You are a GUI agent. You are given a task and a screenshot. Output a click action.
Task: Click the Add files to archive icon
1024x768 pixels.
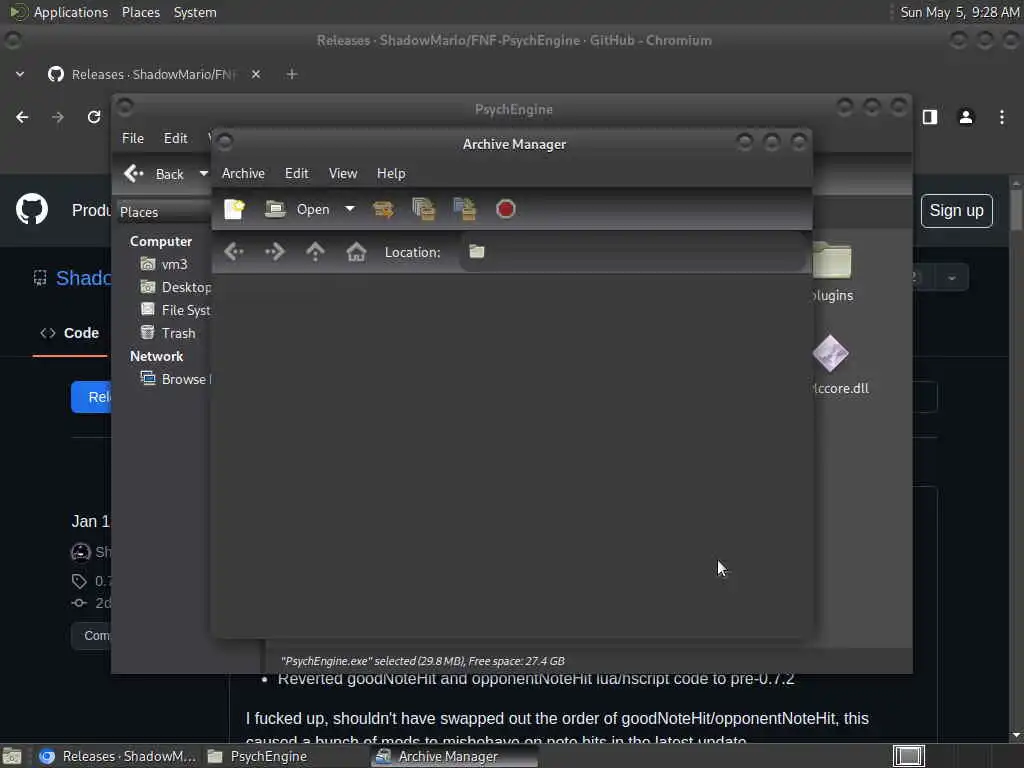coord(424,209)
